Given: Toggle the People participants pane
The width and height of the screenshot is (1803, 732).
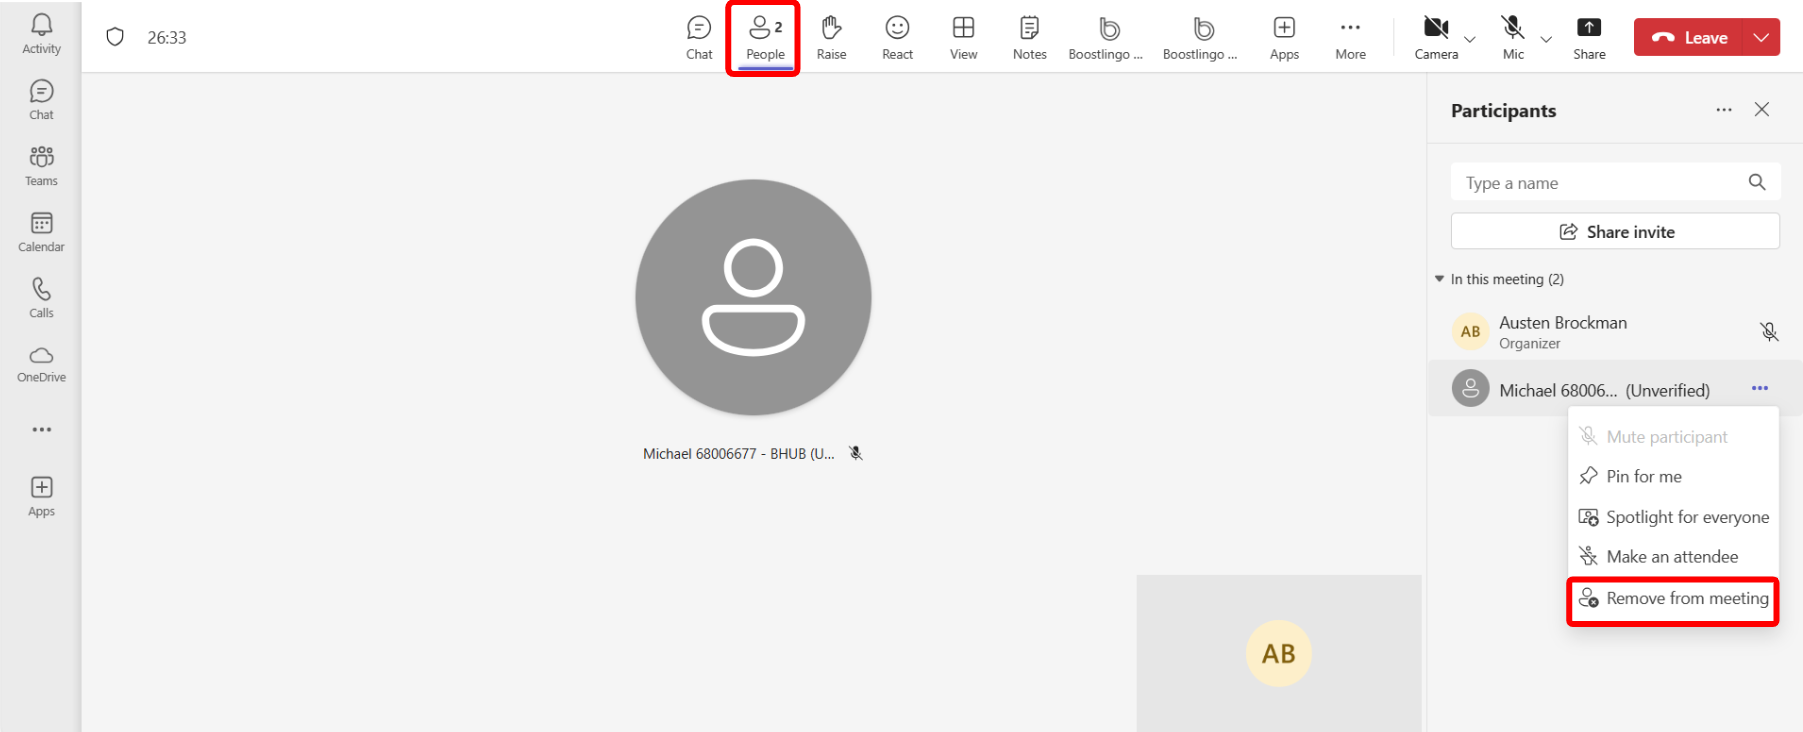Looking at the screenshot, I should (765, 38).
